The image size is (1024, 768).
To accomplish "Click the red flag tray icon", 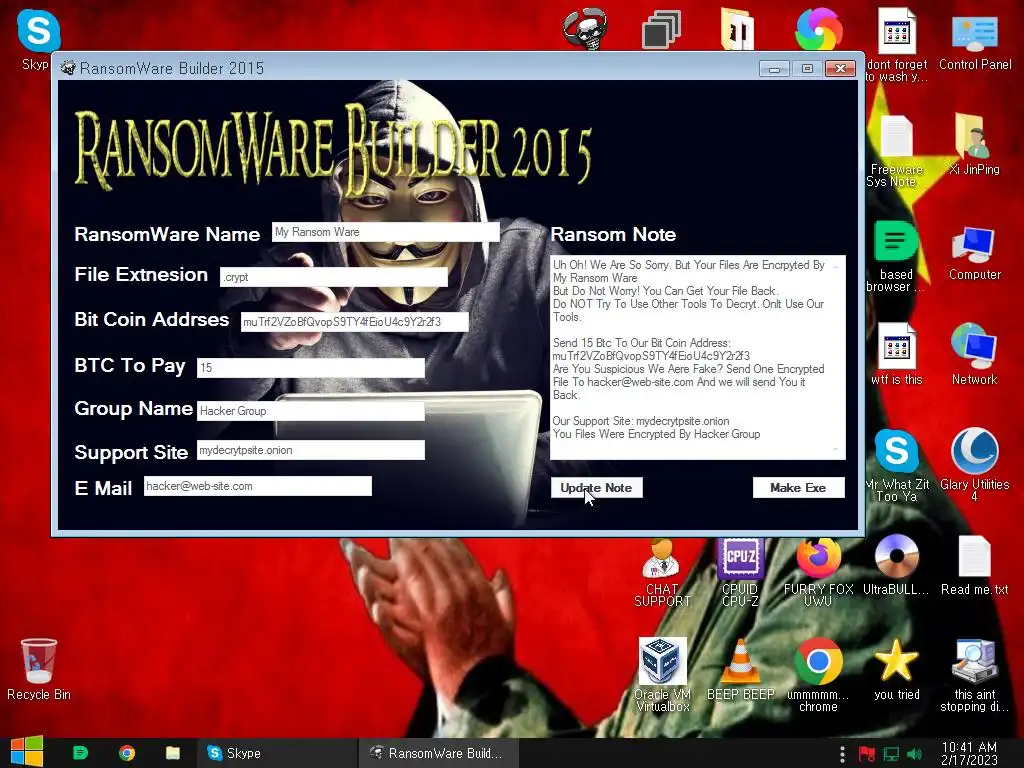I will point(867,754).
